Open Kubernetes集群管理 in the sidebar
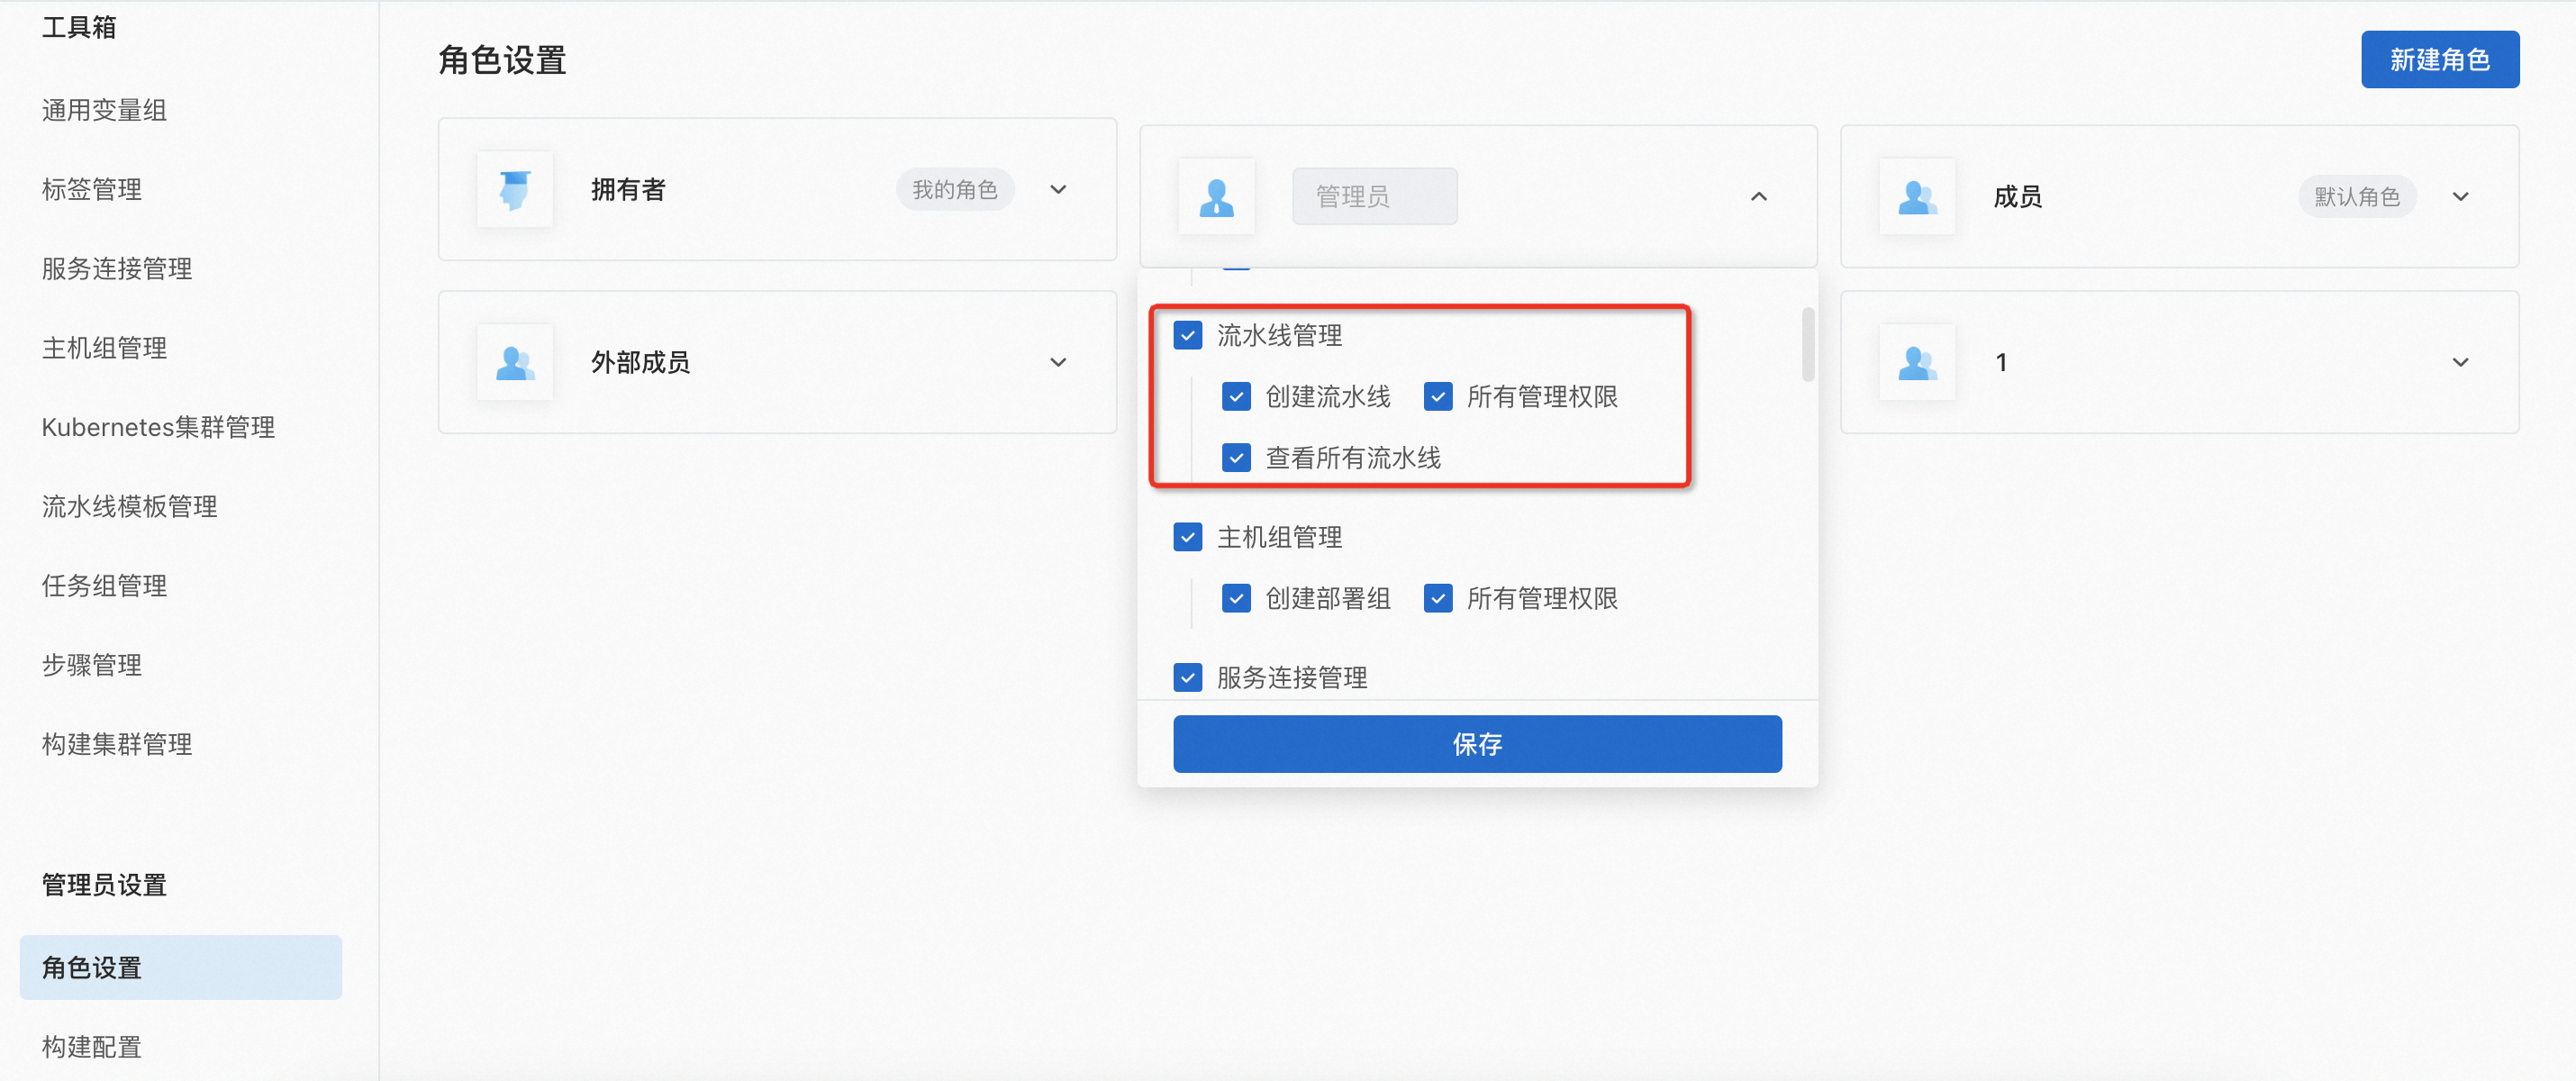The height and width of the screenshot is (1081, 2576). click(x=158, y=427)
